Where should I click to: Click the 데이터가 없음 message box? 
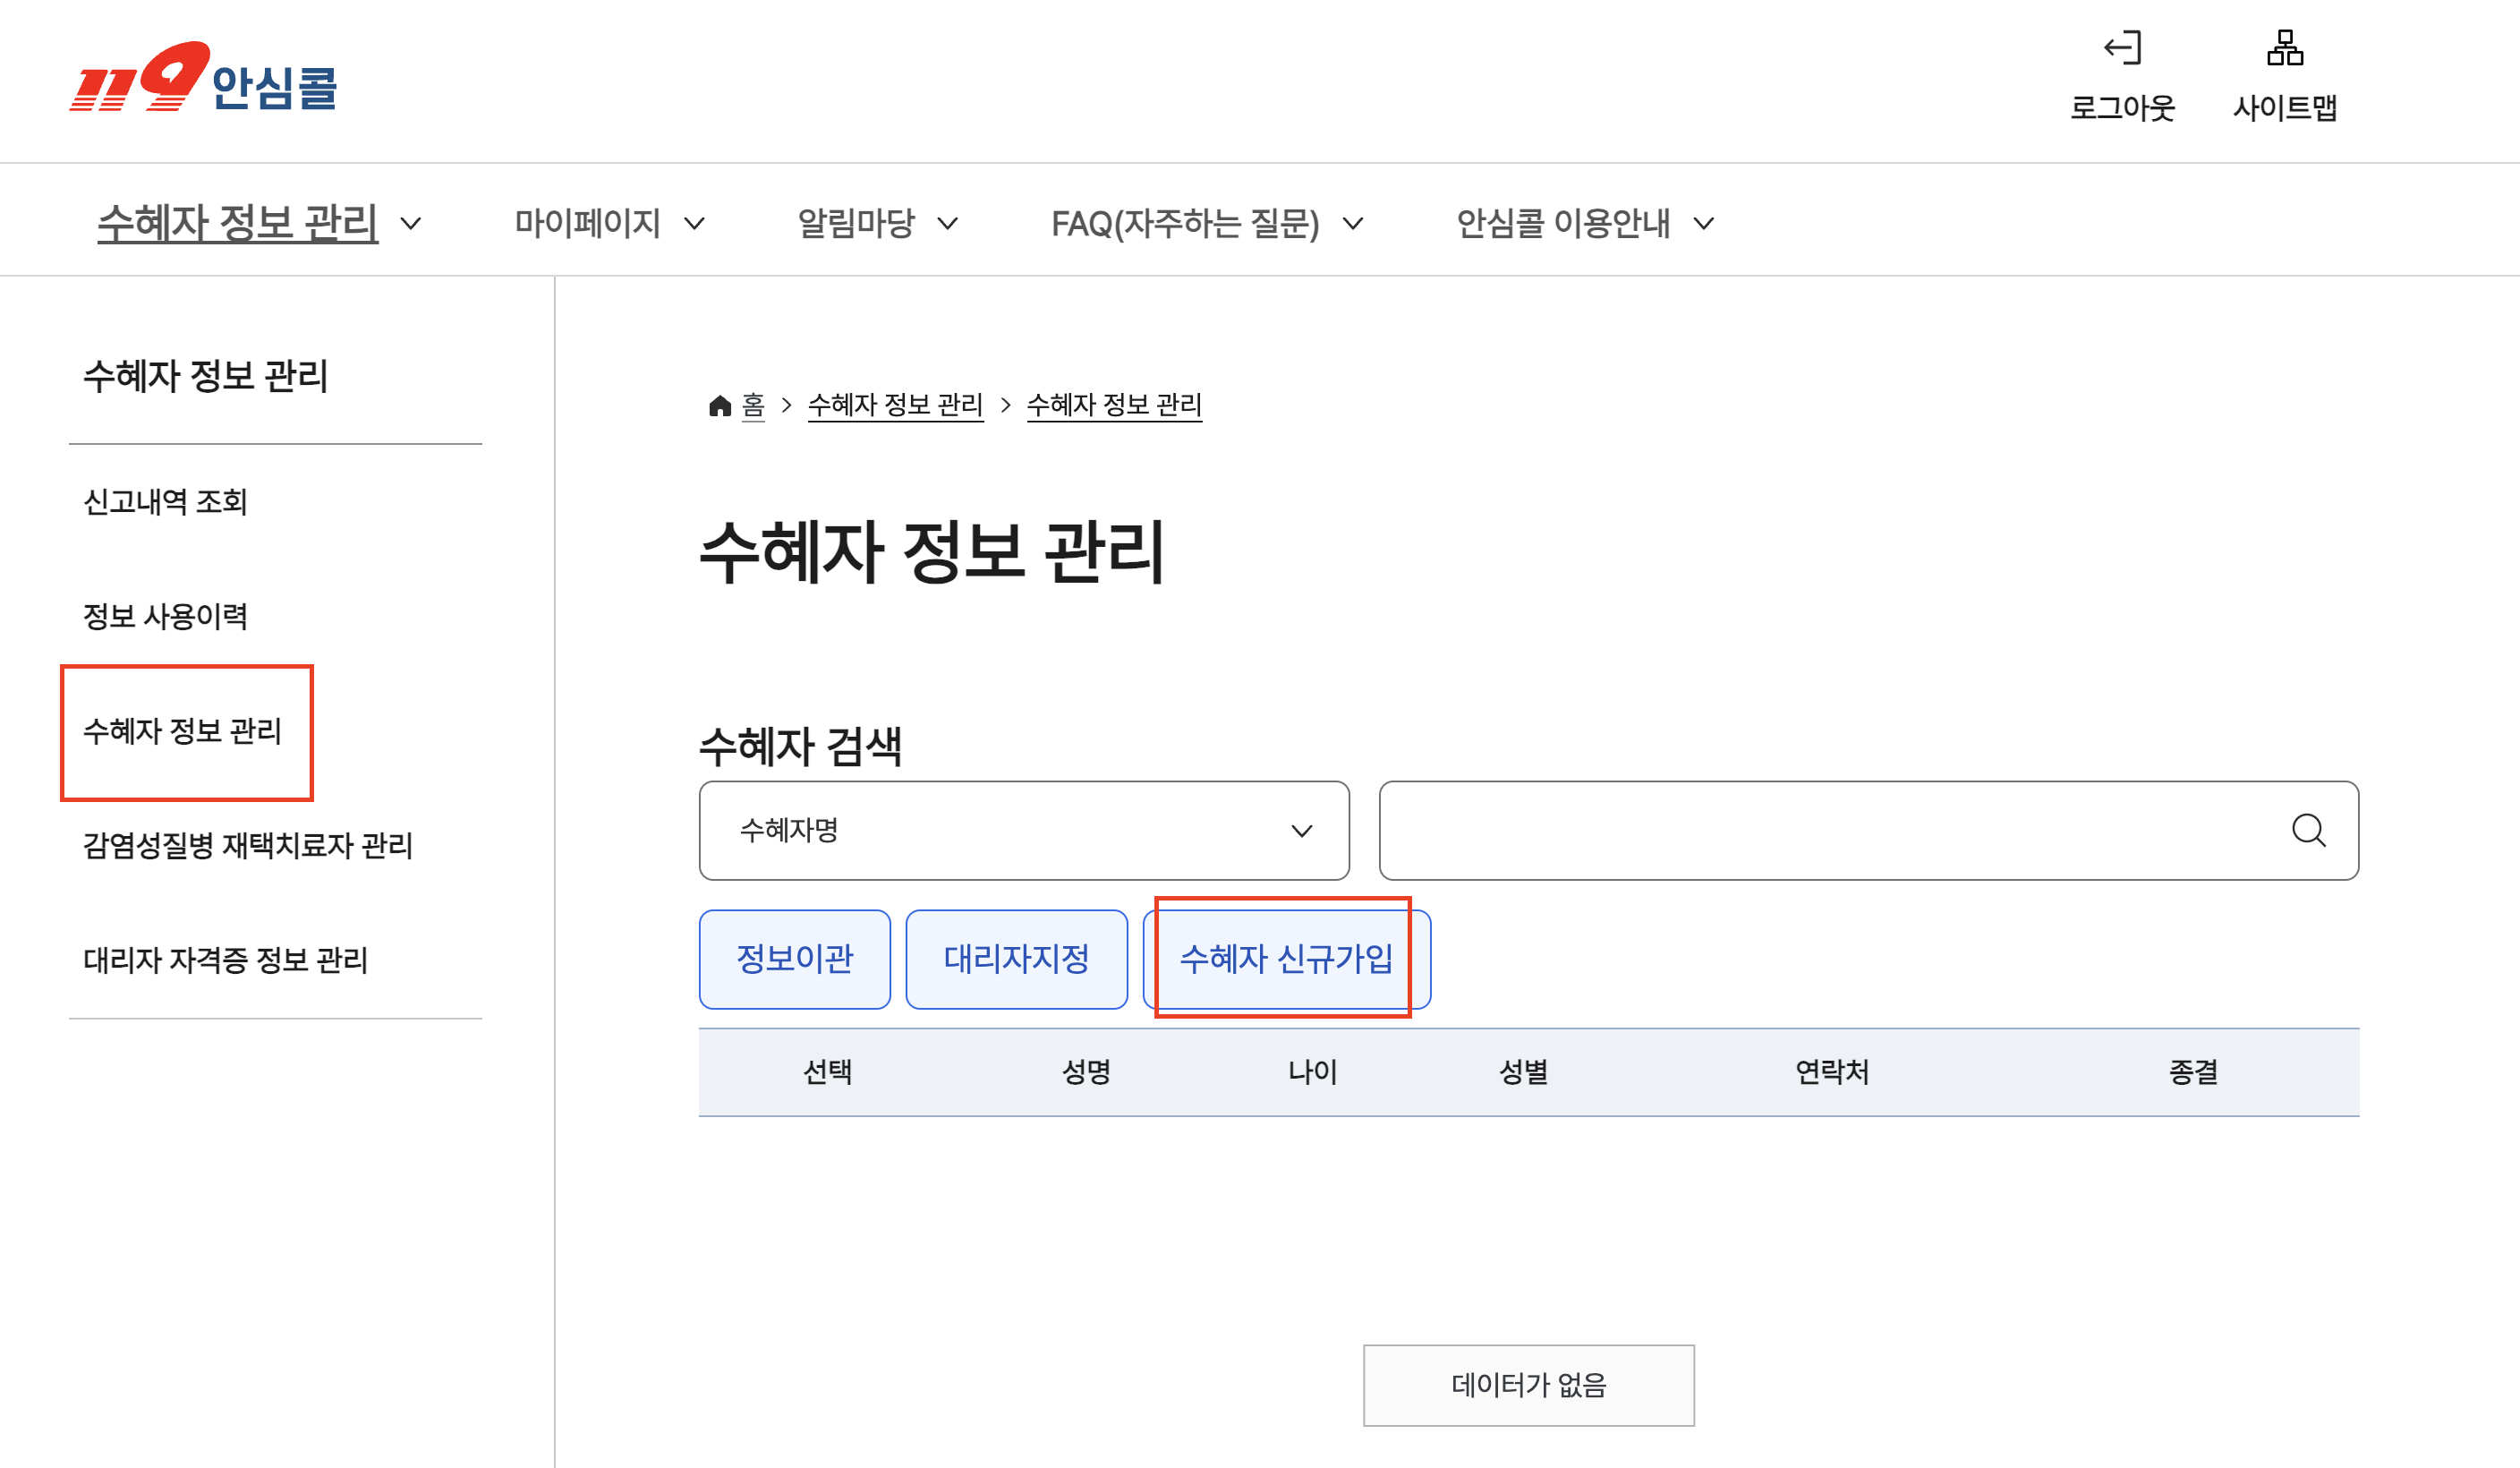tap(1529, 1385)
